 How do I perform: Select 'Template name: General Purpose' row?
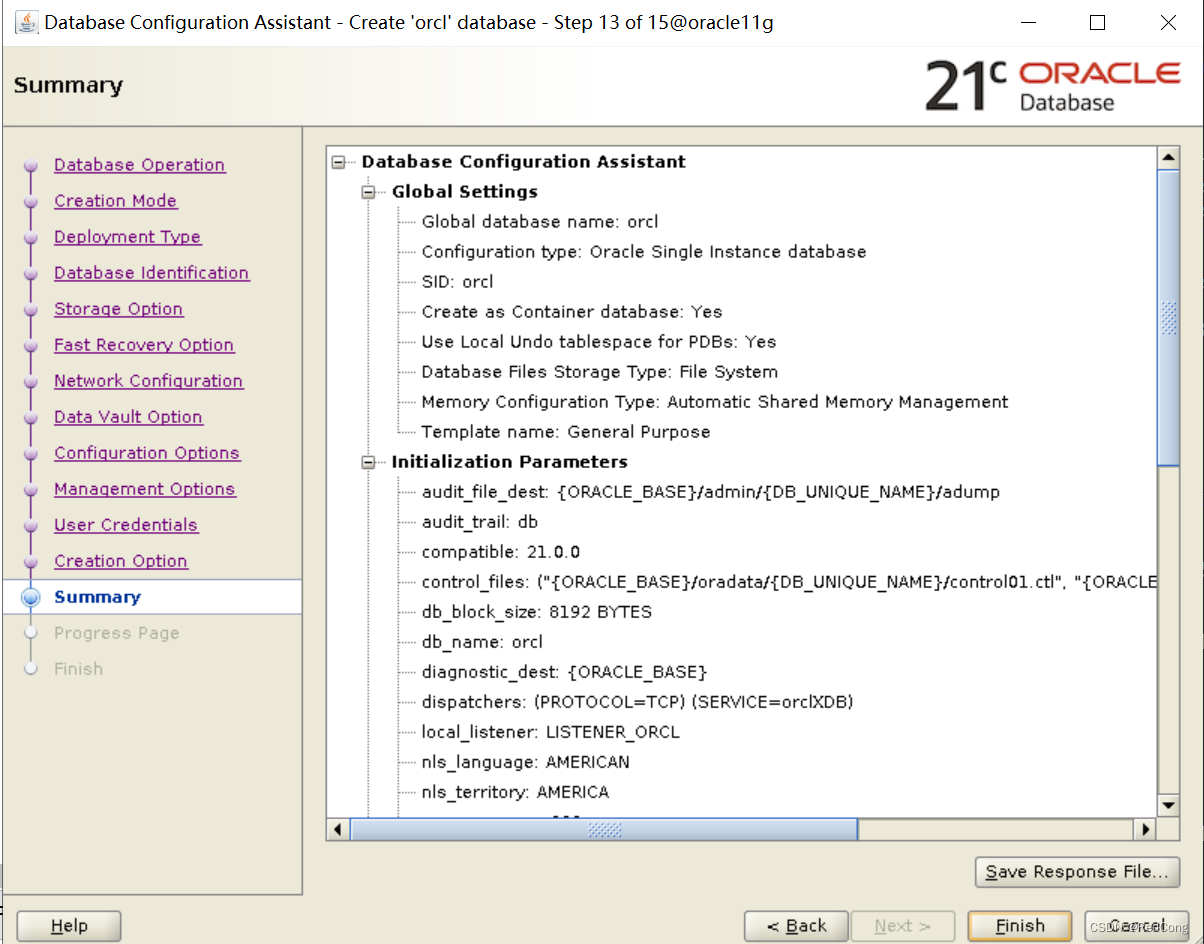566,432
